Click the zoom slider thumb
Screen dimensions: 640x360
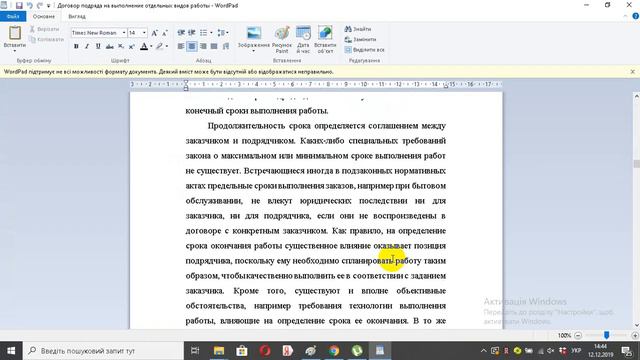tap(607, 335)
